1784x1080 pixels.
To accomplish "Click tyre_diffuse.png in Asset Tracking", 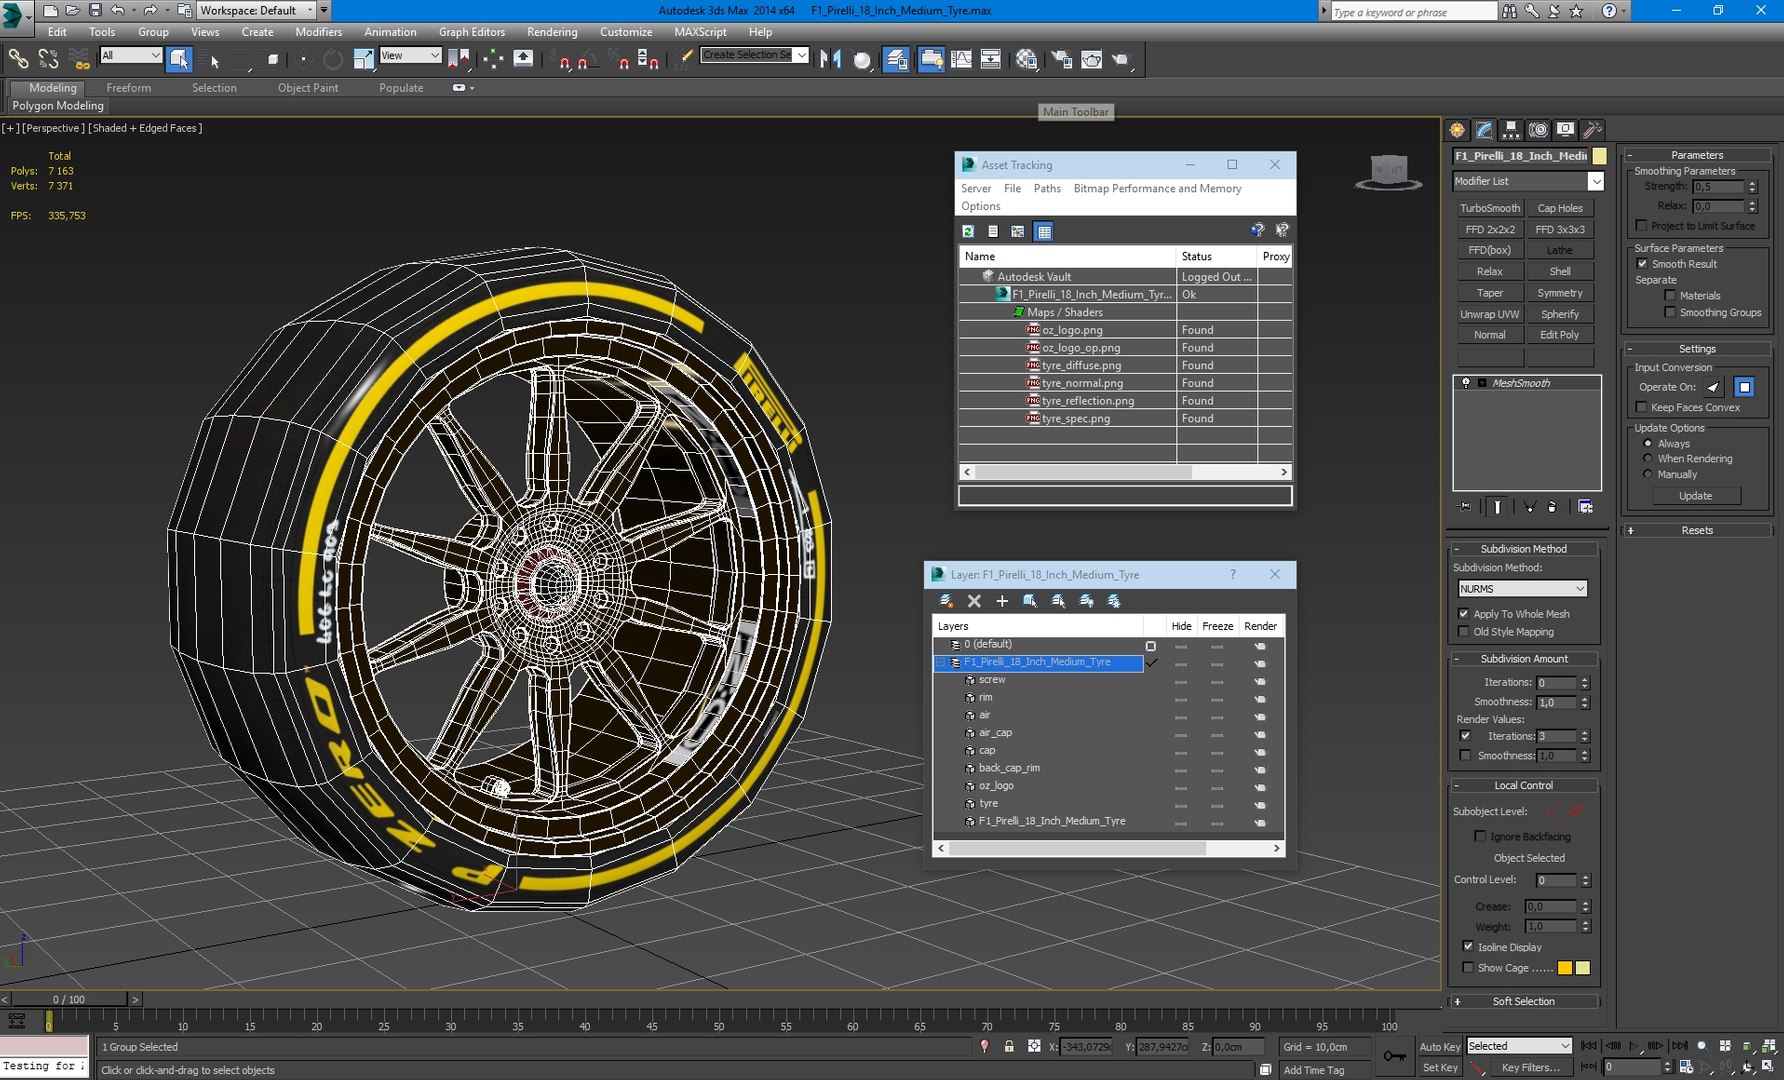I will click(x=1081, y=365).
